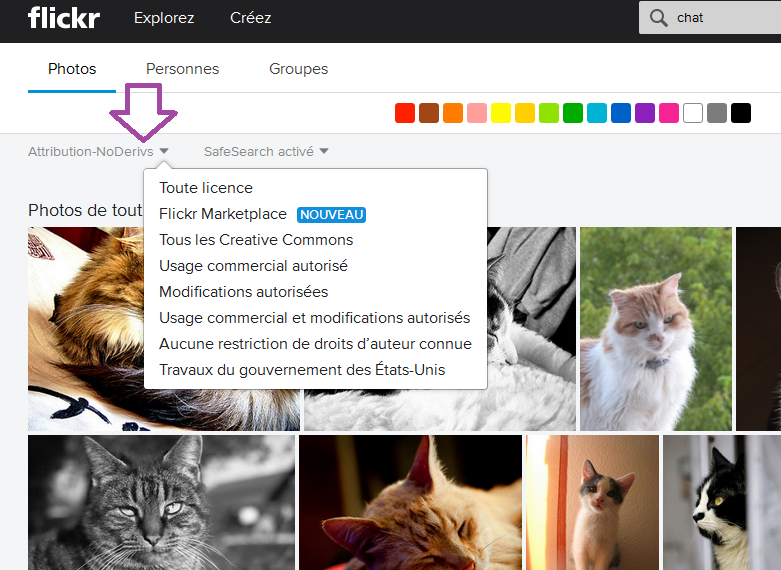
Task: Choose 'Modifications autorisées' option
Action: tap(244, 292)
